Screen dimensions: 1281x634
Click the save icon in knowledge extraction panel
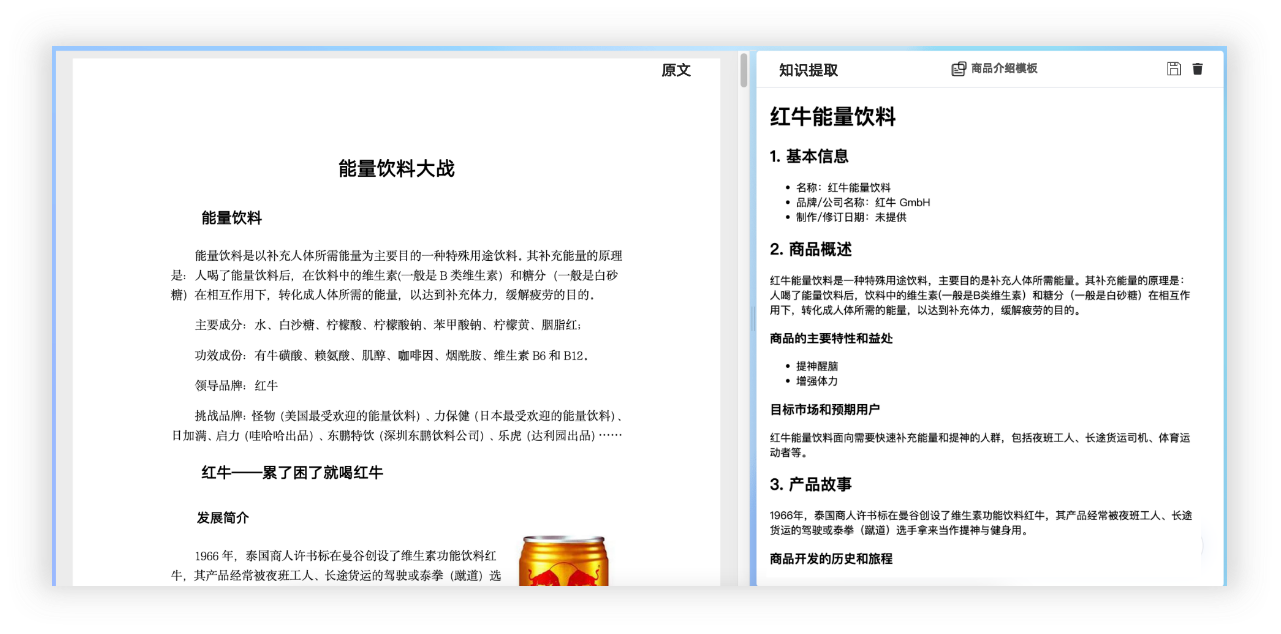[x=1174, y=69]
